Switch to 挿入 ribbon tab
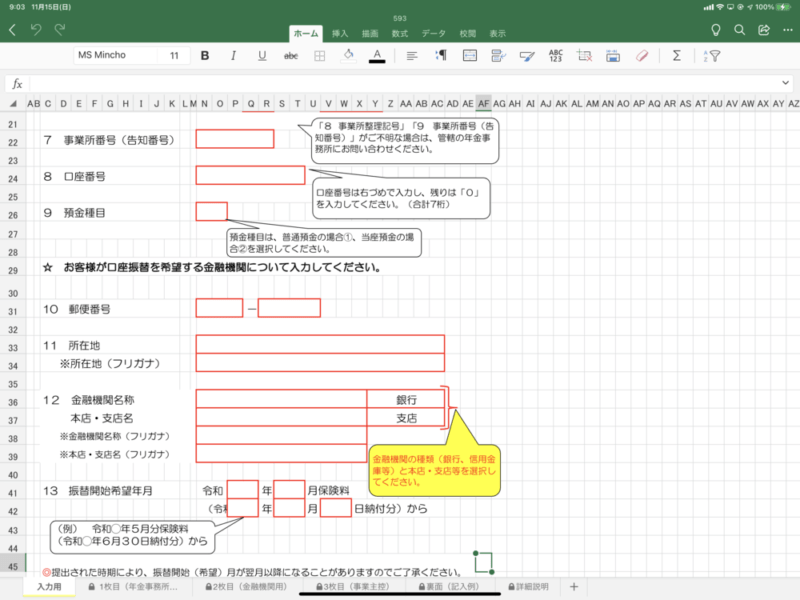Image resolution: width=800 pixels, height=600 pixels. (x=340, y=34)
